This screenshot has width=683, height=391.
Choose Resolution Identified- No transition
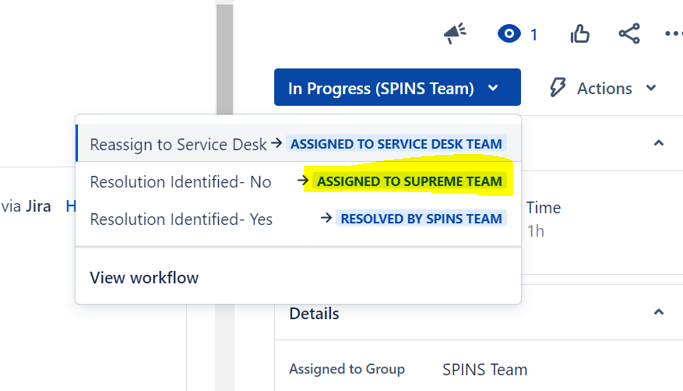(298, 181)
